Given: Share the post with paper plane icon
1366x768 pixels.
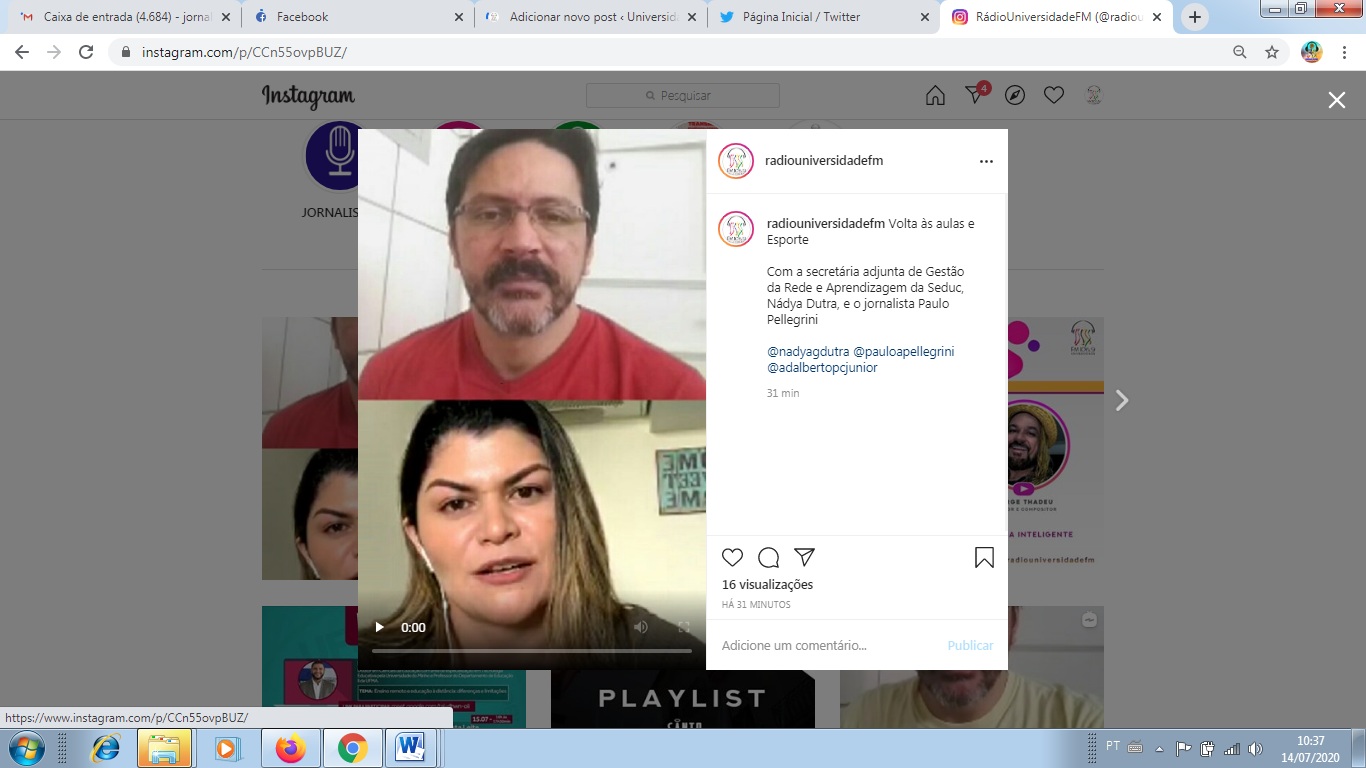Looking at the screenshot, I should pos(804,557).
